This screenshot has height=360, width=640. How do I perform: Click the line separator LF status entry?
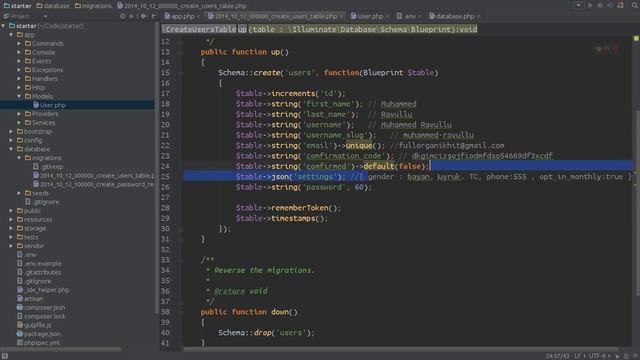[x=580, y=356]
